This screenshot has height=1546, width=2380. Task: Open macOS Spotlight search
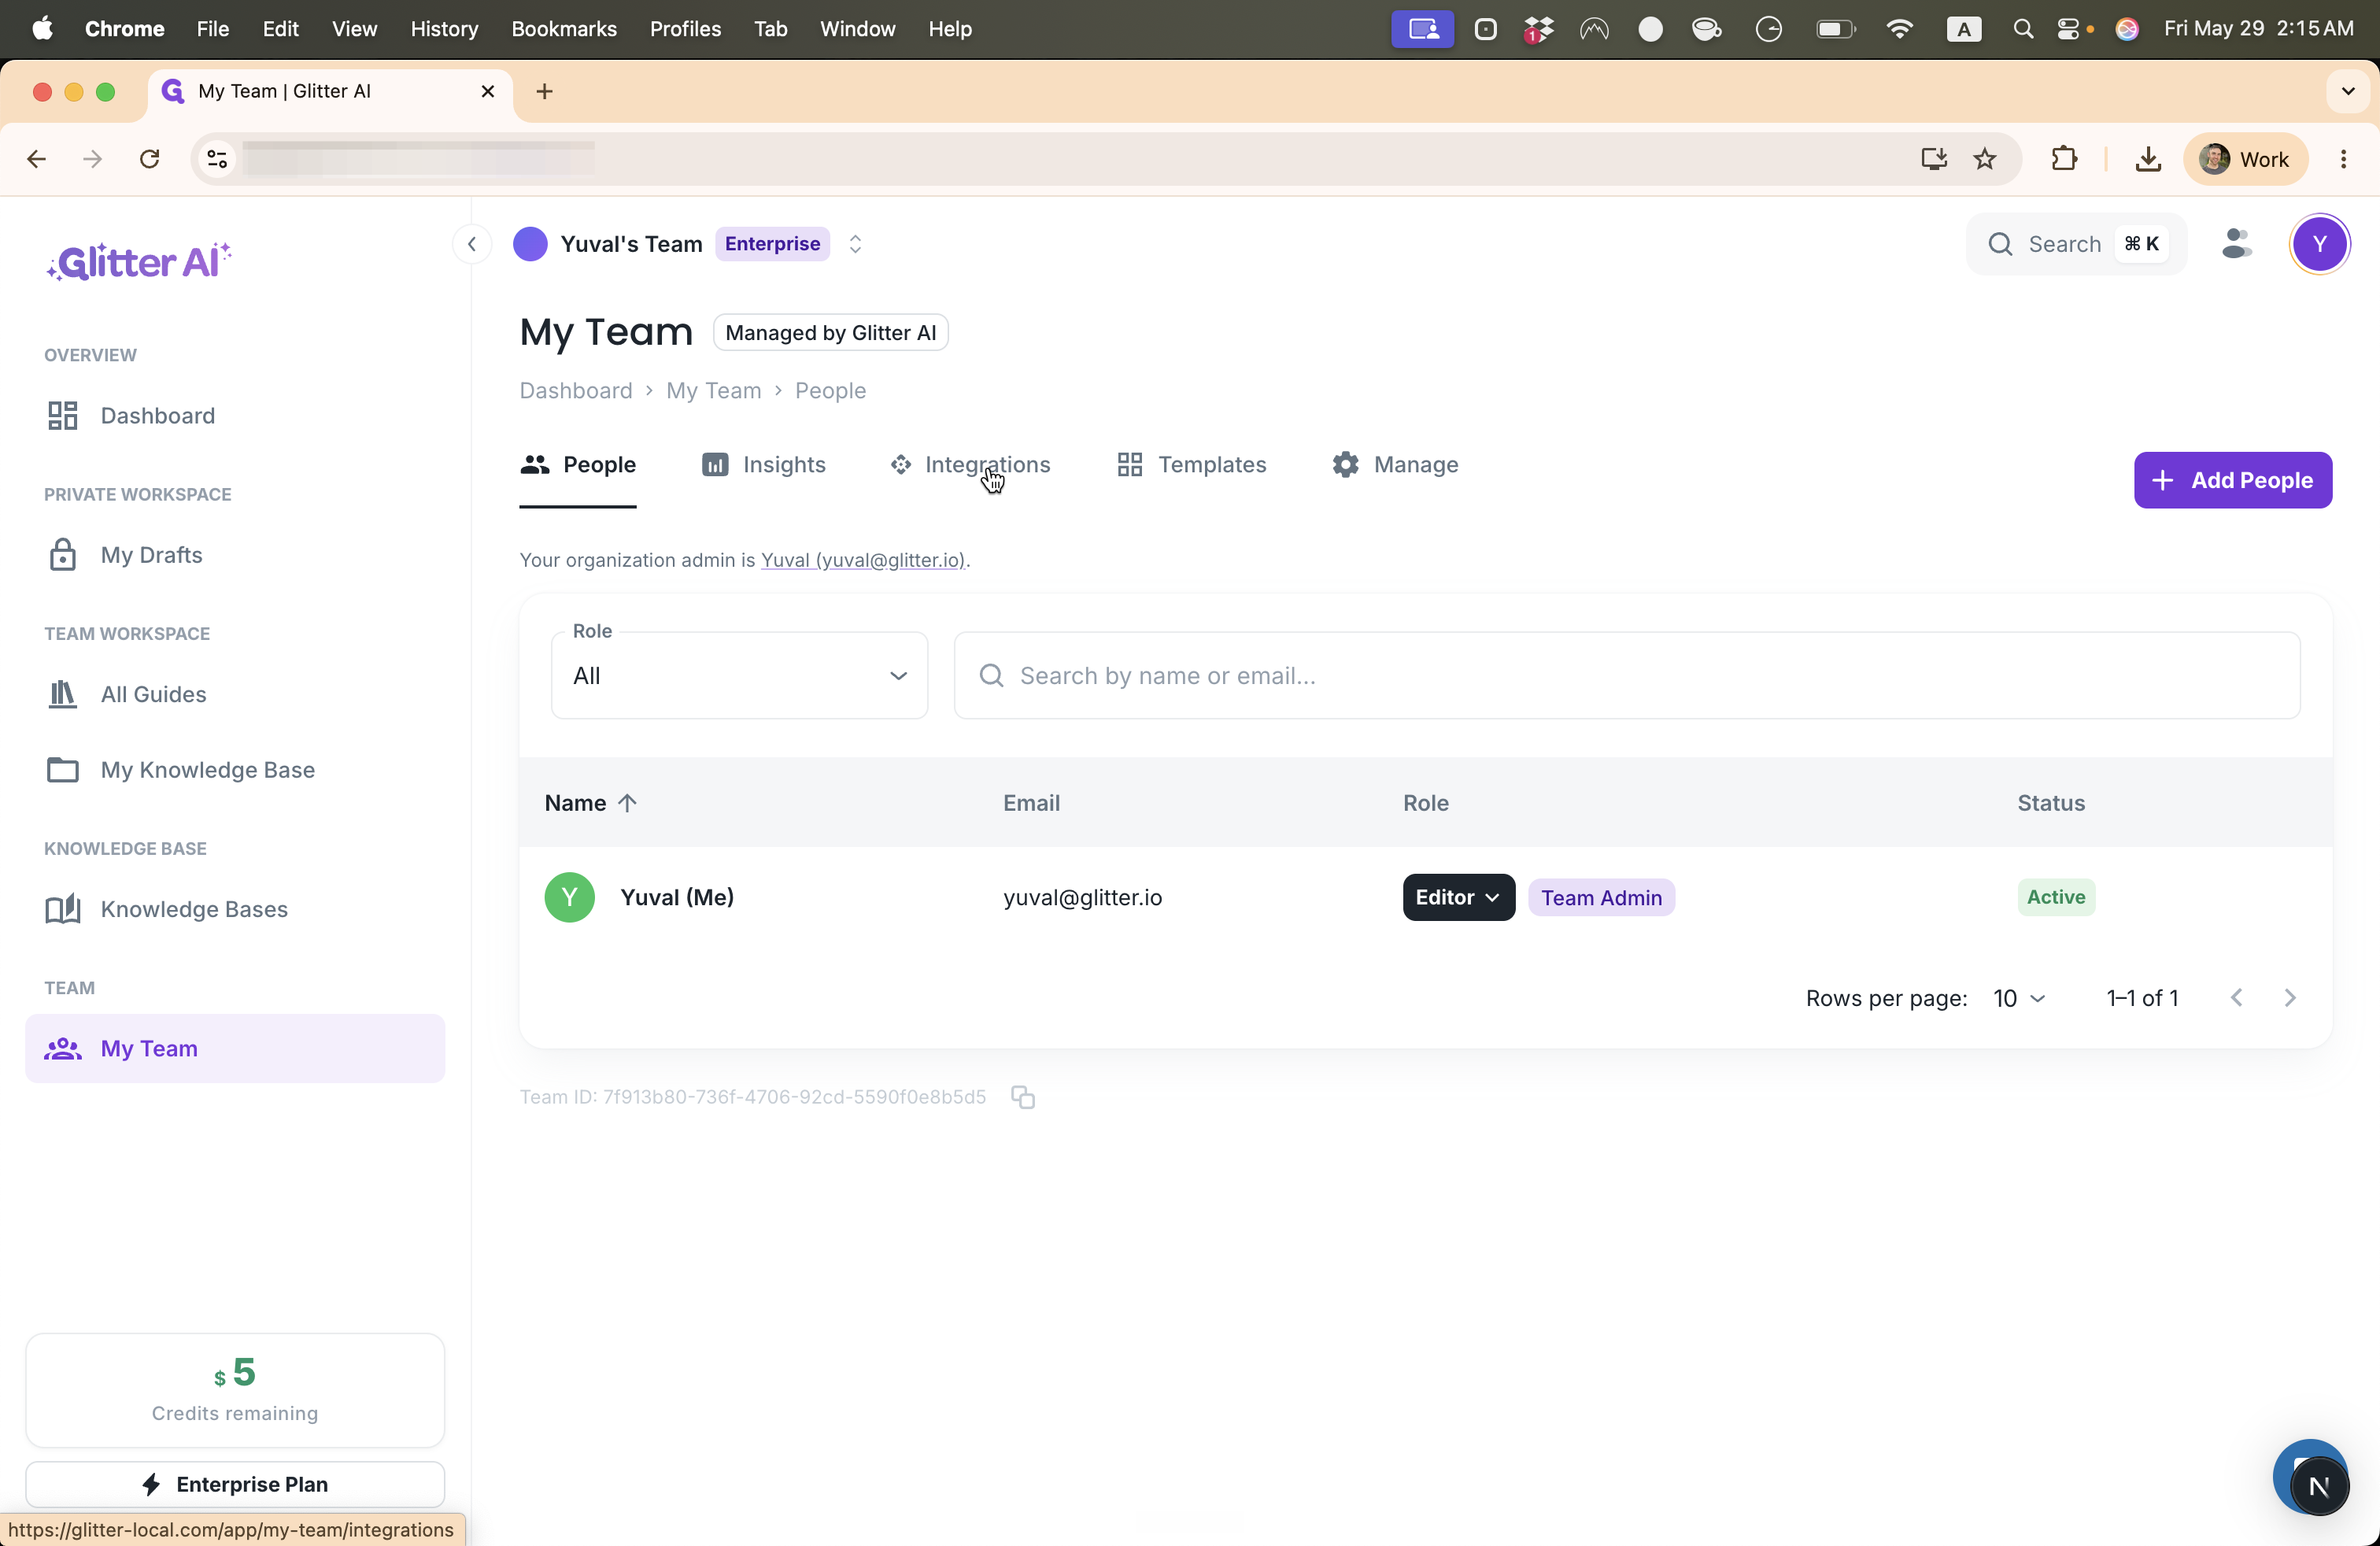(2022, 29)
